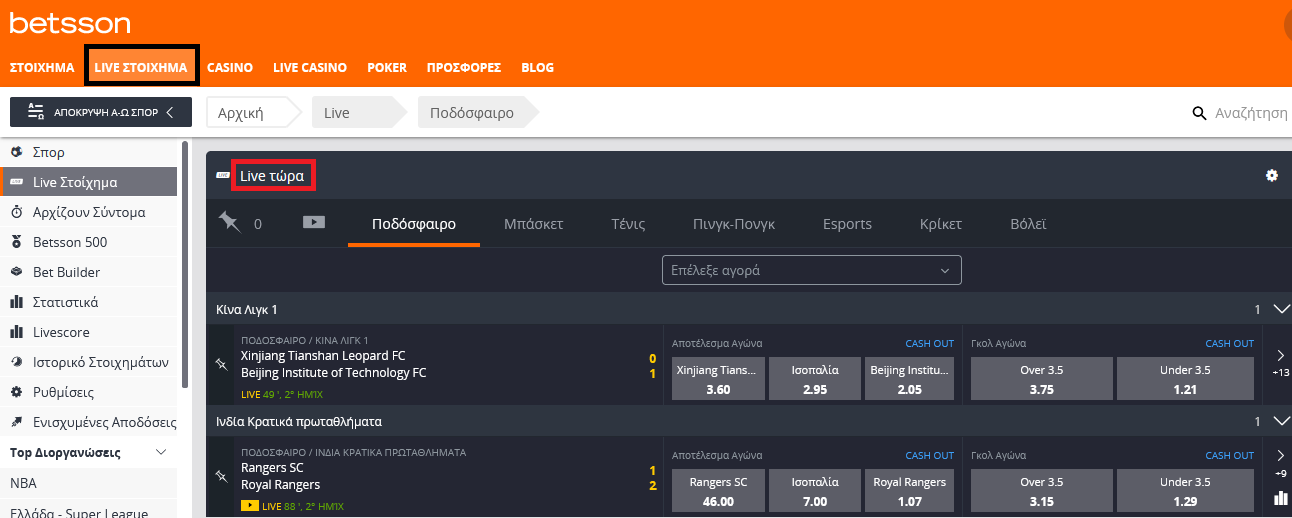
Task: Click CASH OUT on Xinjiang Αποτέλεσμα Αγώνα market
Action: tap(930, 343)
